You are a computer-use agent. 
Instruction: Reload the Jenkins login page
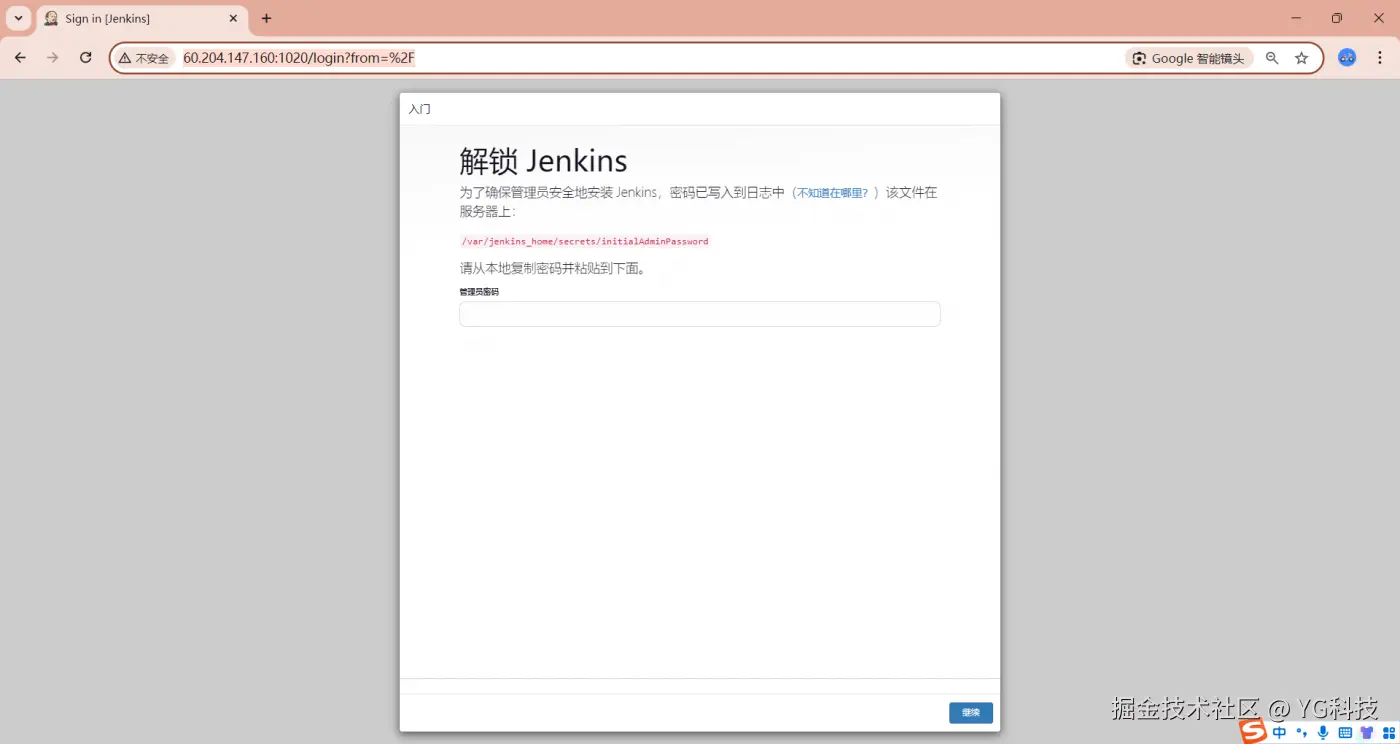86,58
